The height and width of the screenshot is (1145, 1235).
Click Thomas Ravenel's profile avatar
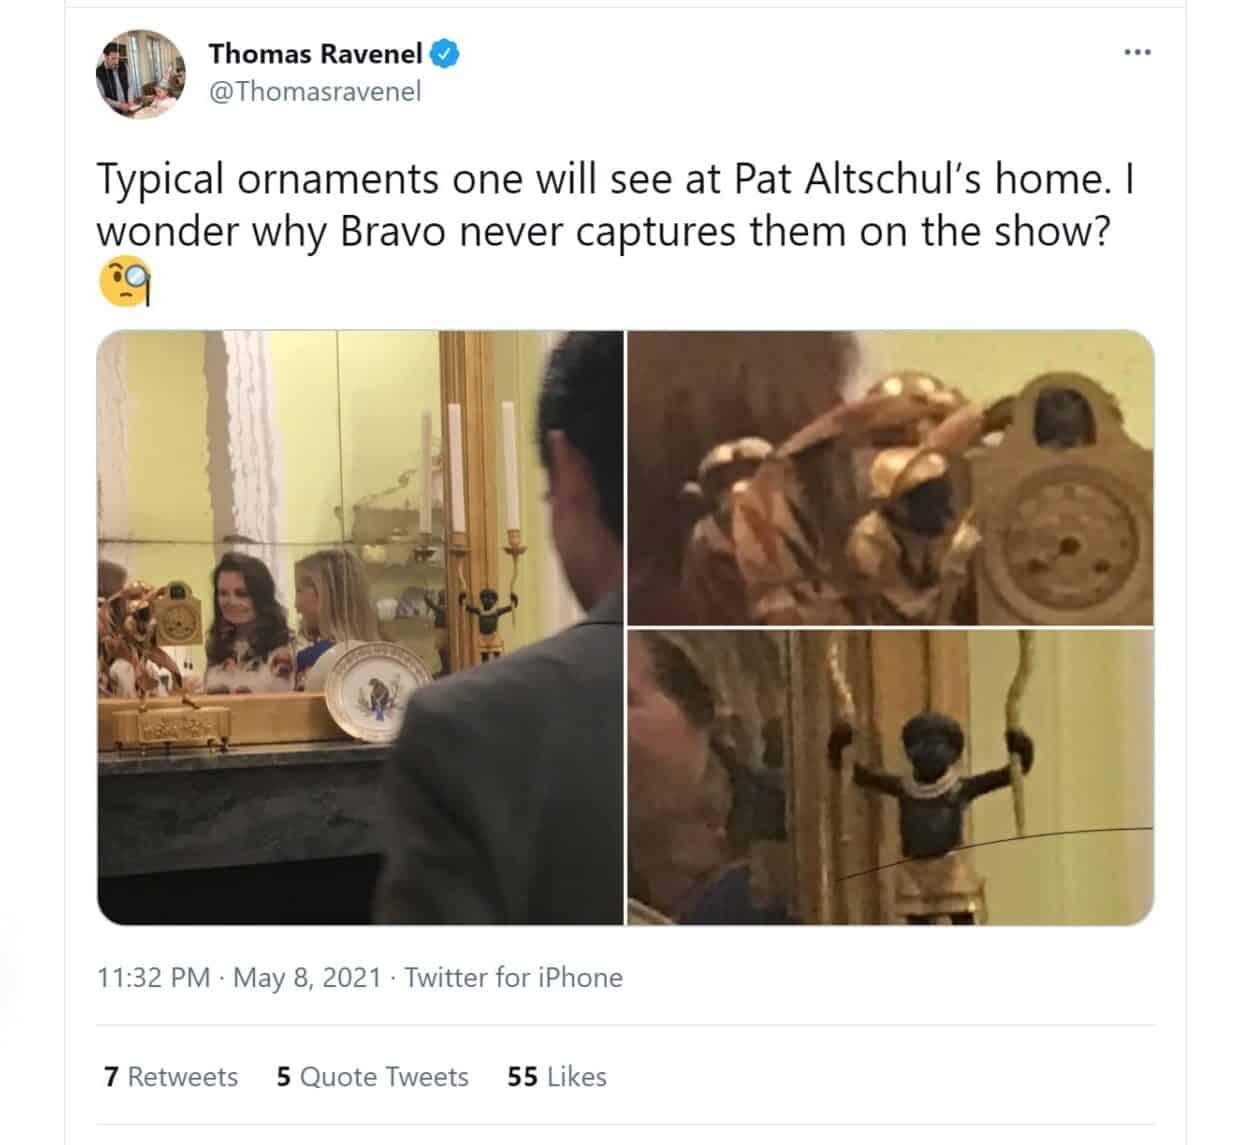tap(141, 73)
